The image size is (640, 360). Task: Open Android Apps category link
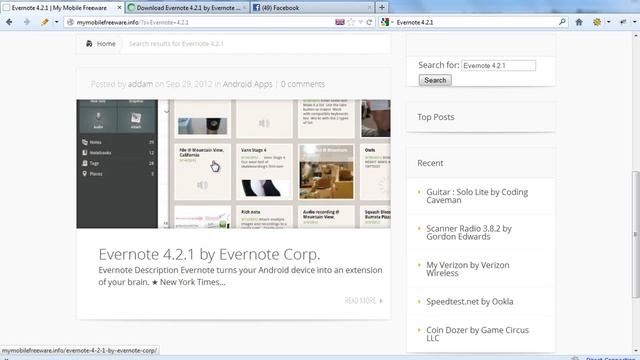pyautogui.click(x=247, y=84)
